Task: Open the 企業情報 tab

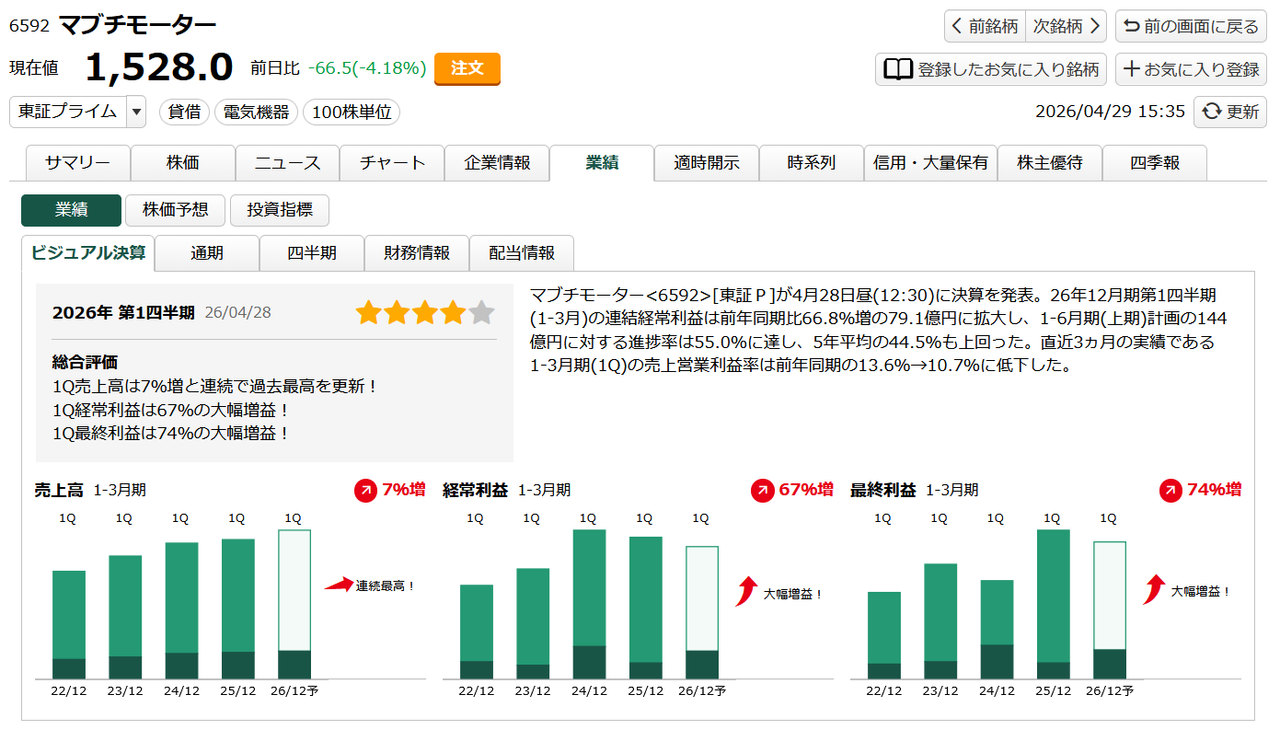Action: (x=497, y=163)
